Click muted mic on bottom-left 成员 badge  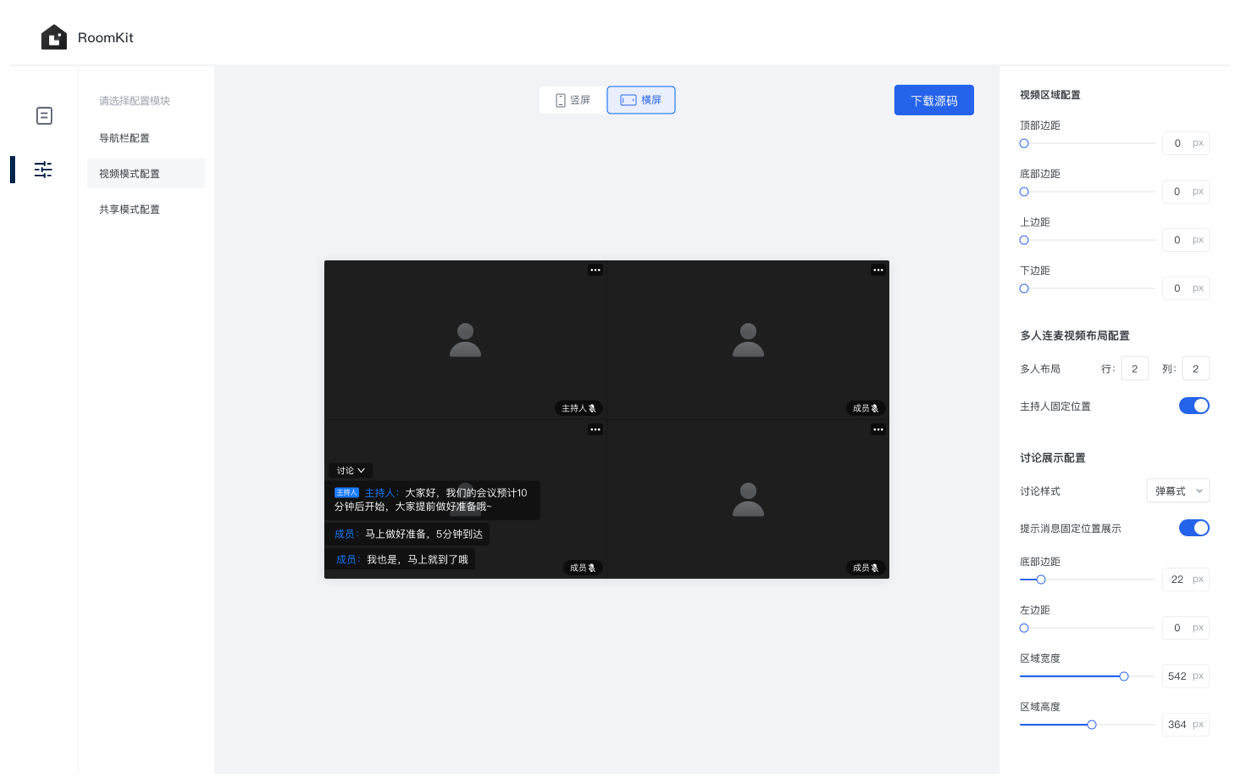pyautogui.click(x=592, y=568)
